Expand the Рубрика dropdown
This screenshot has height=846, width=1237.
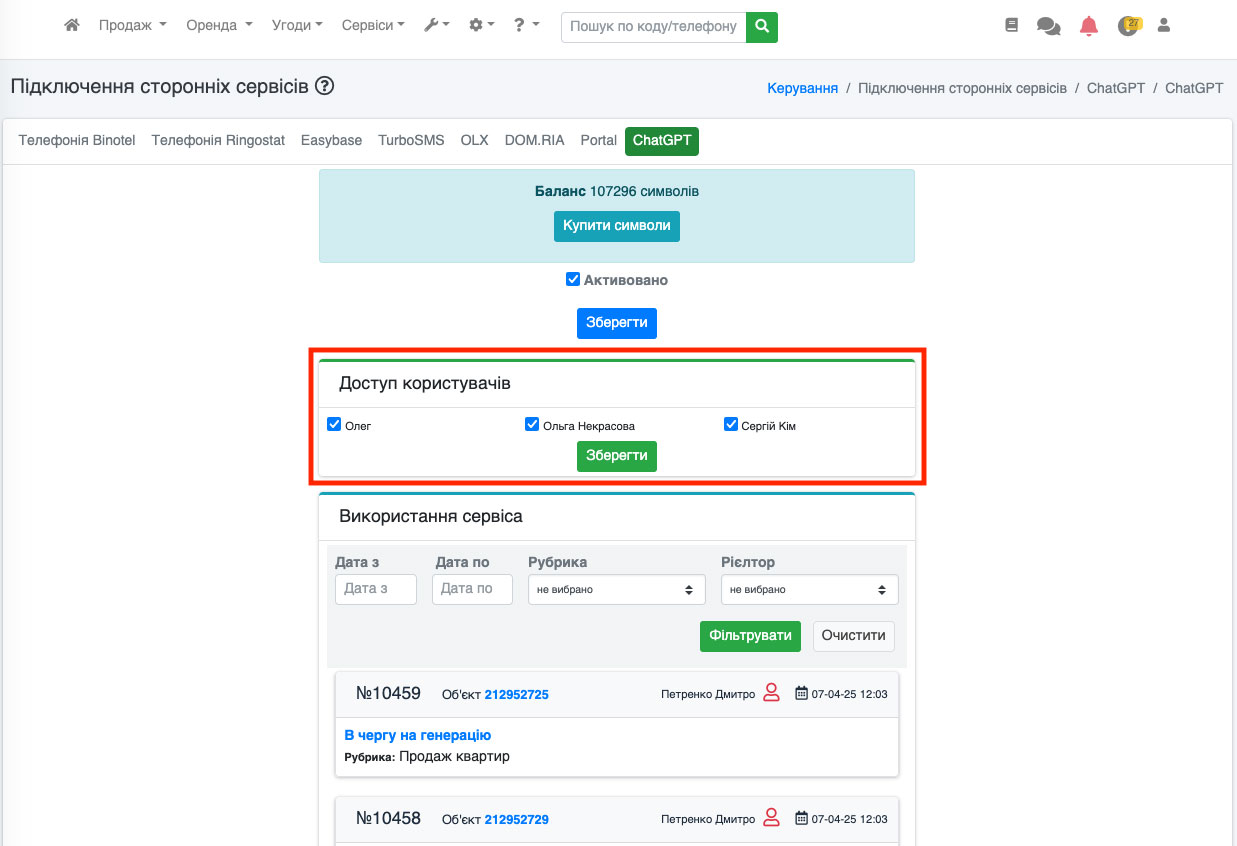click(x=616, y=590)
